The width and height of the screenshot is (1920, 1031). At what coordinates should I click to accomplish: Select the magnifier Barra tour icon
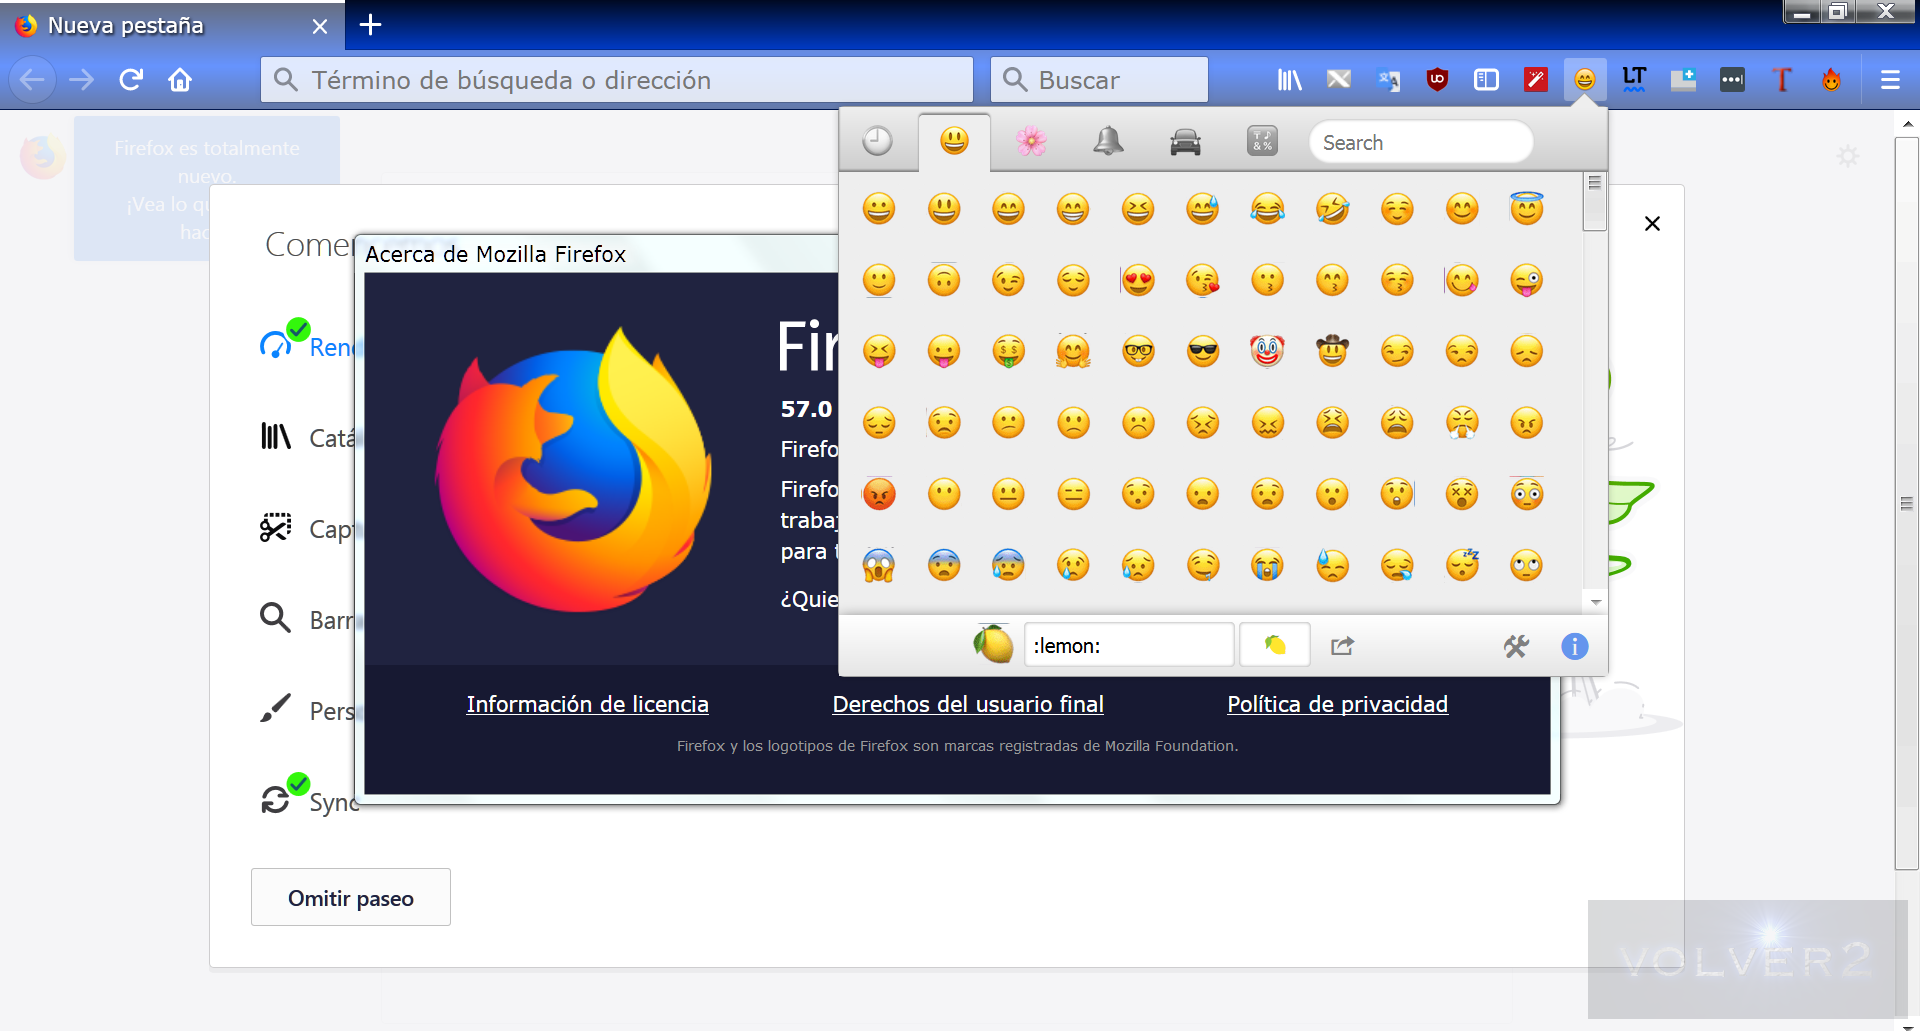click(x=275, y=618)
